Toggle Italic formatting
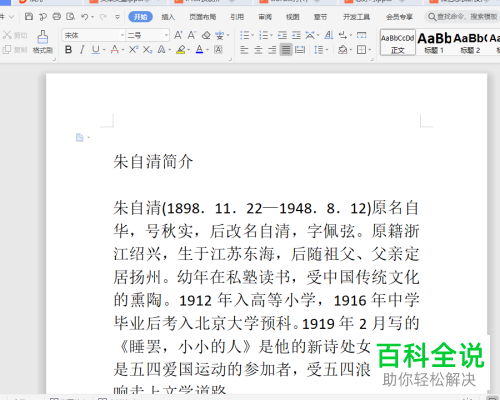Viewport: 500px width, 400px height. click(82, 50)
